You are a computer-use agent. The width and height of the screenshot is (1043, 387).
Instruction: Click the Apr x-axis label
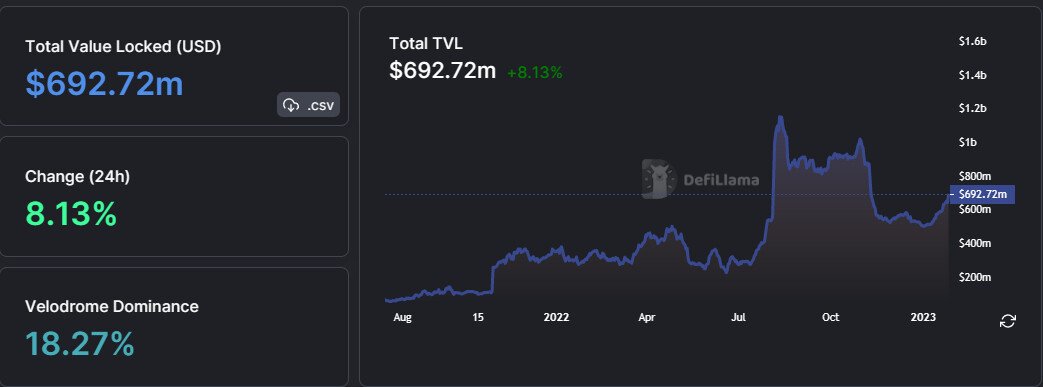[x=647, y=318]
